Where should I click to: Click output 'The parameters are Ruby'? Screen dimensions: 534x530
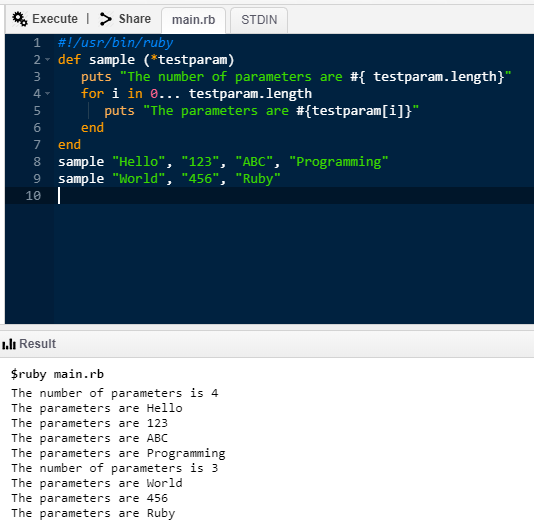93,513
